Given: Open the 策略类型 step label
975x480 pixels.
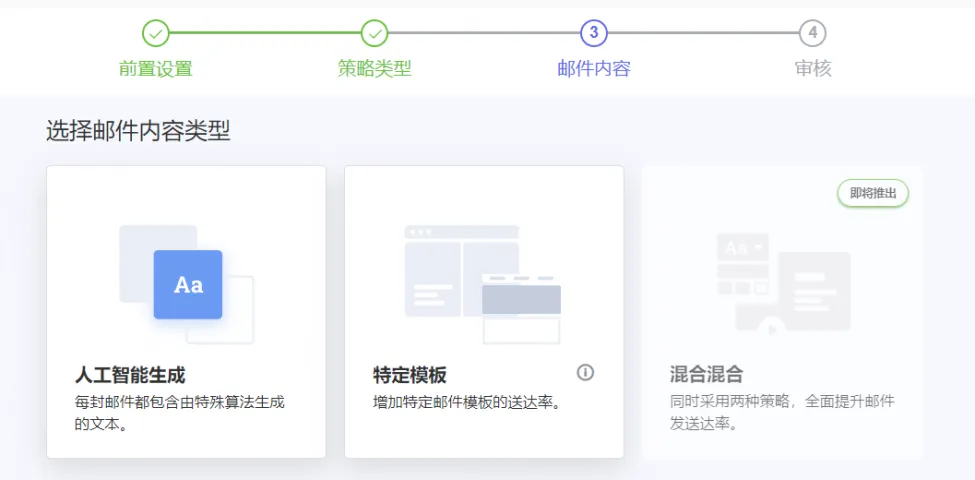Looking at the screenshot, I should (x=374, y=69).
